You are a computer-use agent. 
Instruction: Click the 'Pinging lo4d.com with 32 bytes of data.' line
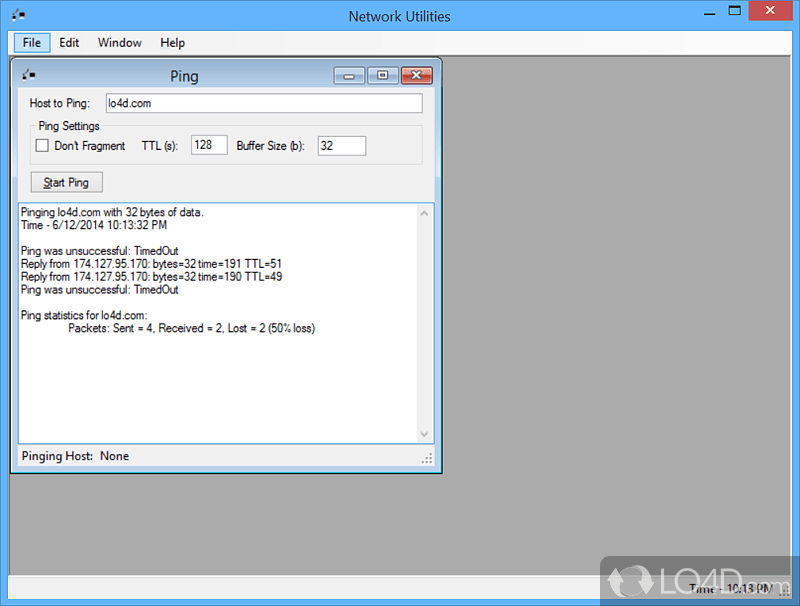(x=112, y=212)
